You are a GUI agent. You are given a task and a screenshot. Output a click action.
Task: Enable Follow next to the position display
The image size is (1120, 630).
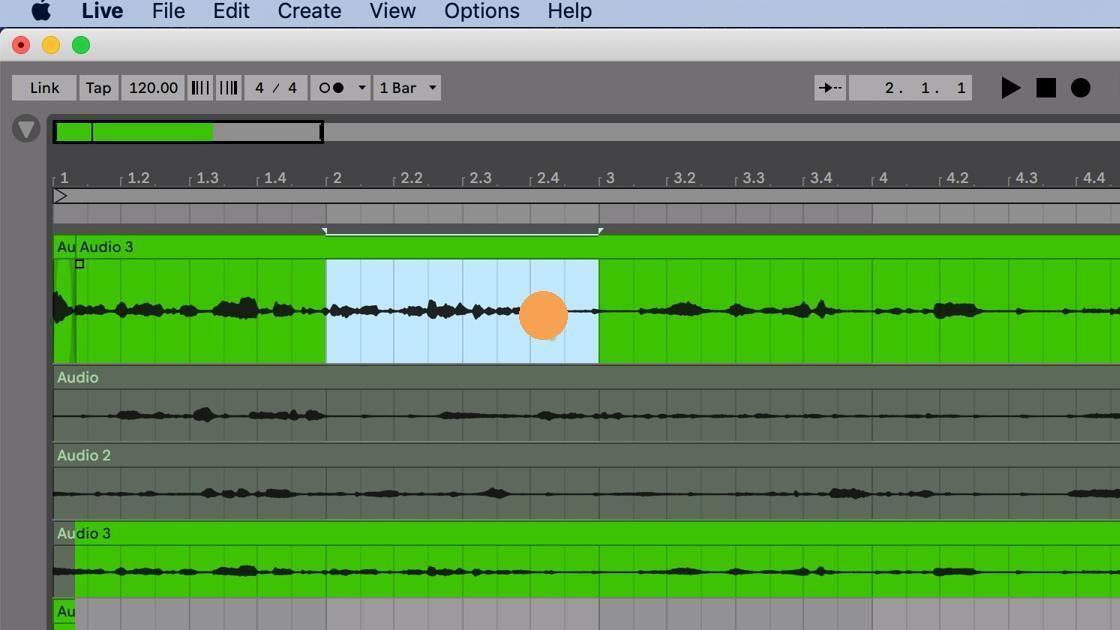829,88
